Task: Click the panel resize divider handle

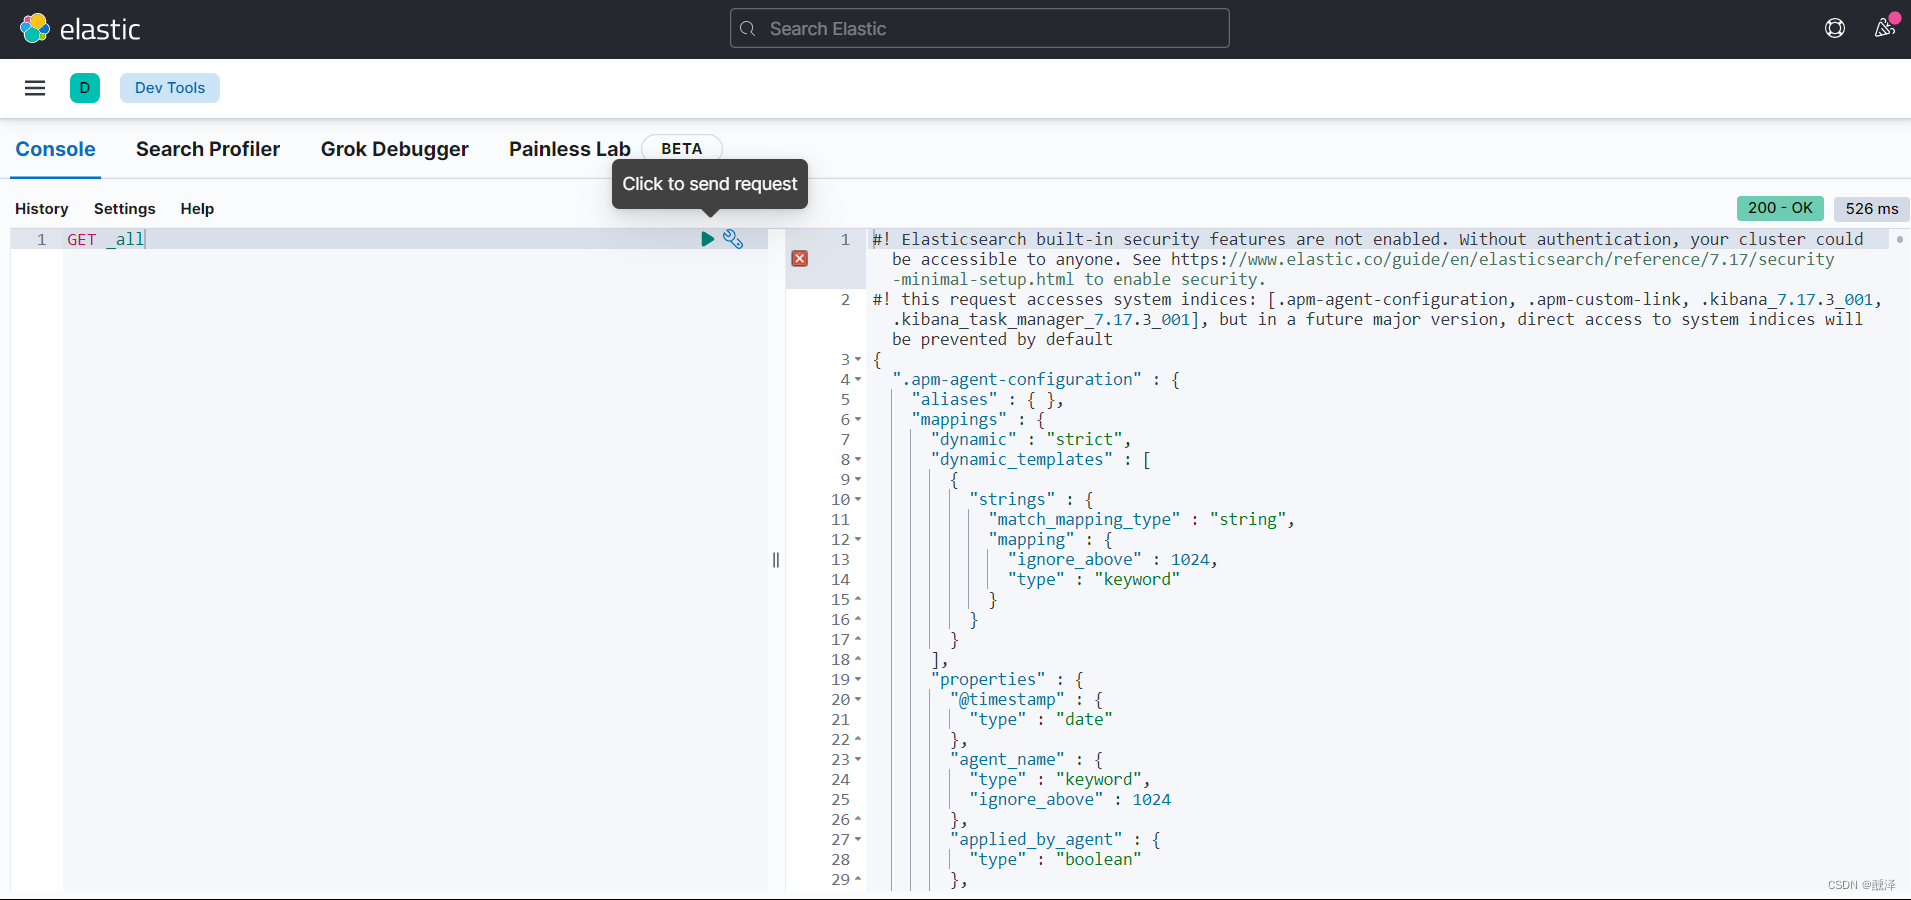Action: pyautogui.click(x=776, y=560)
